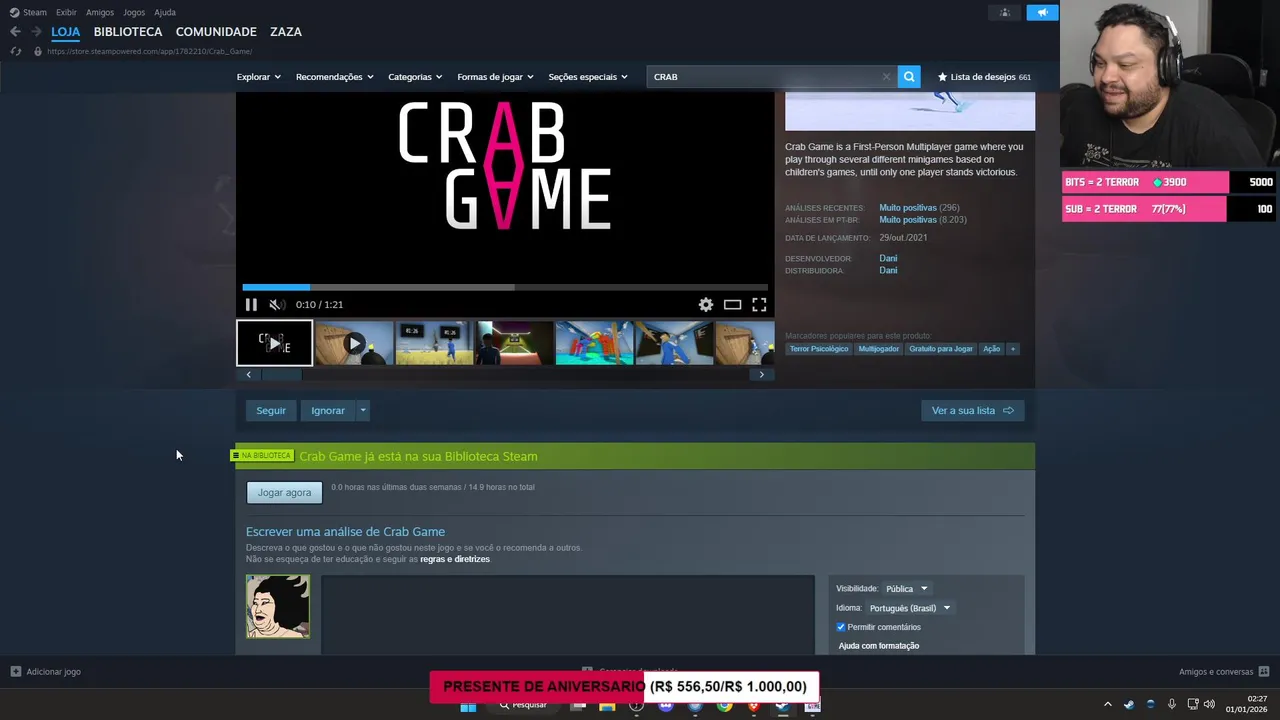Open trailer settings gear icon

coord(706,305)
